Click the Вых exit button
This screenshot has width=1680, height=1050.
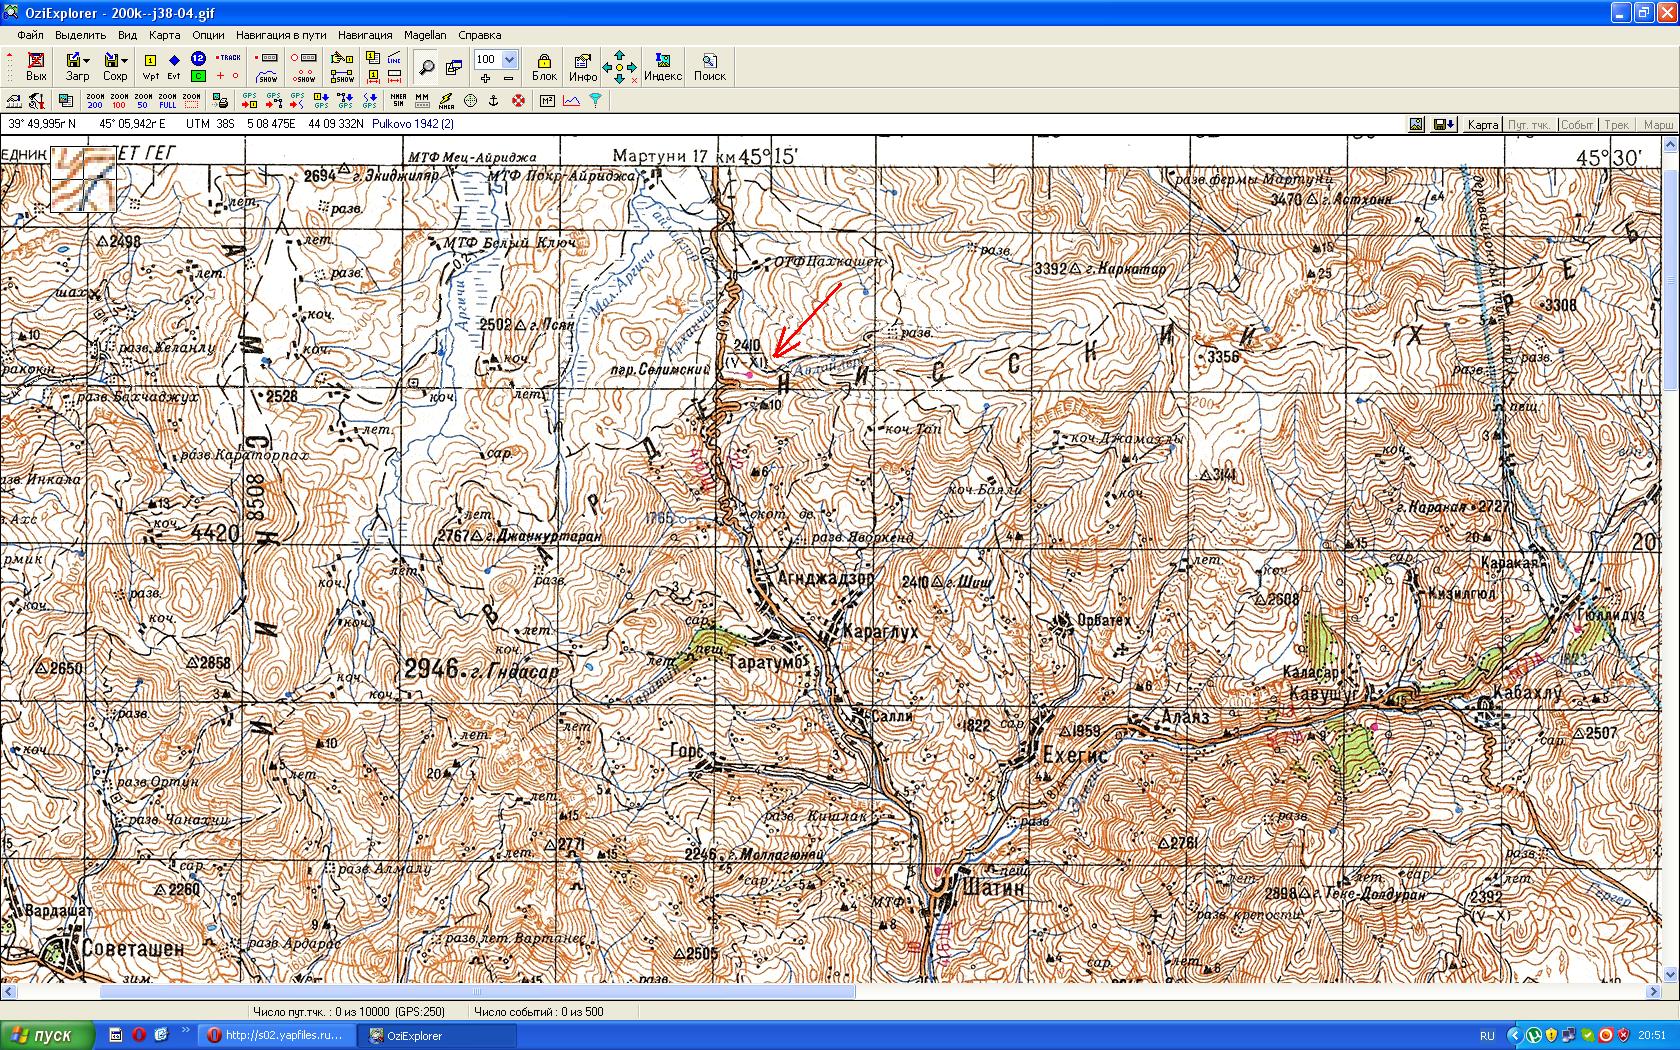[36, 66]
